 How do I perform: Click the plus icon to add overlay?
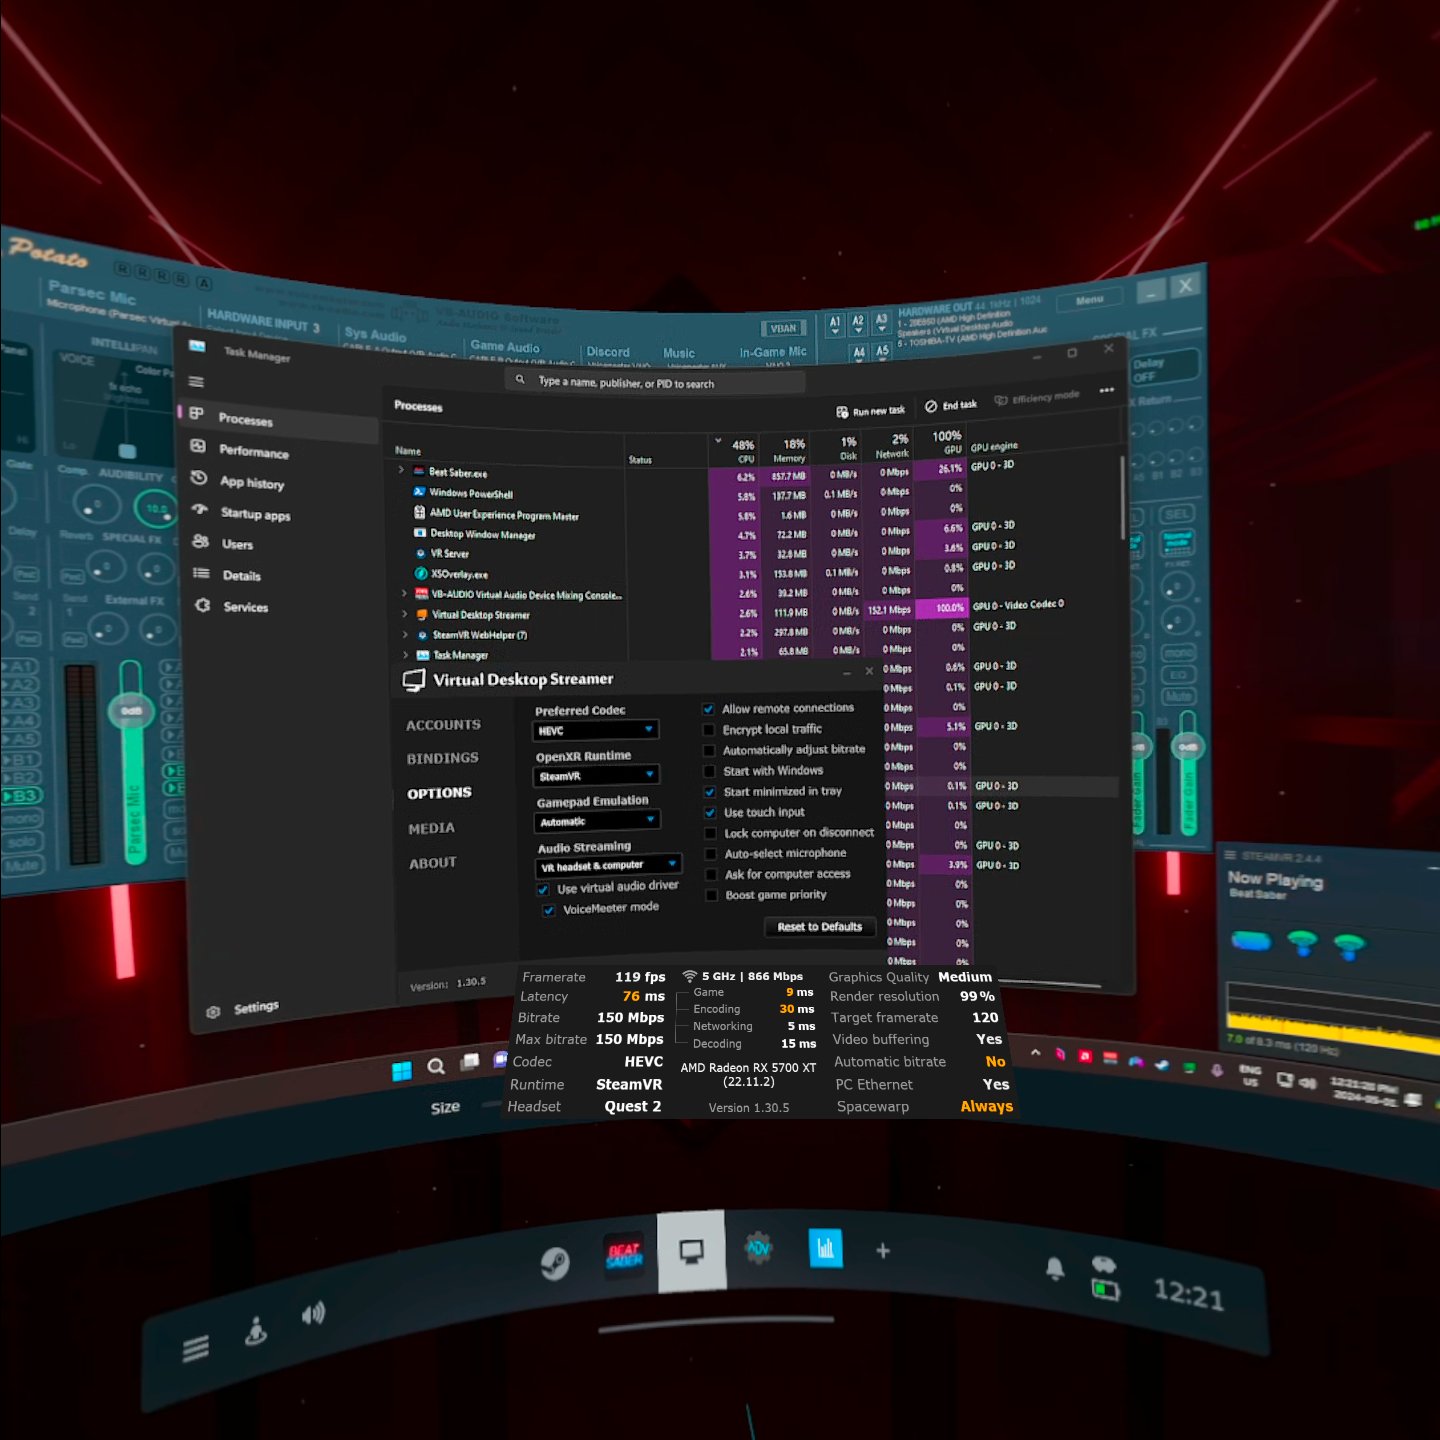click(x=882, y=1251)
